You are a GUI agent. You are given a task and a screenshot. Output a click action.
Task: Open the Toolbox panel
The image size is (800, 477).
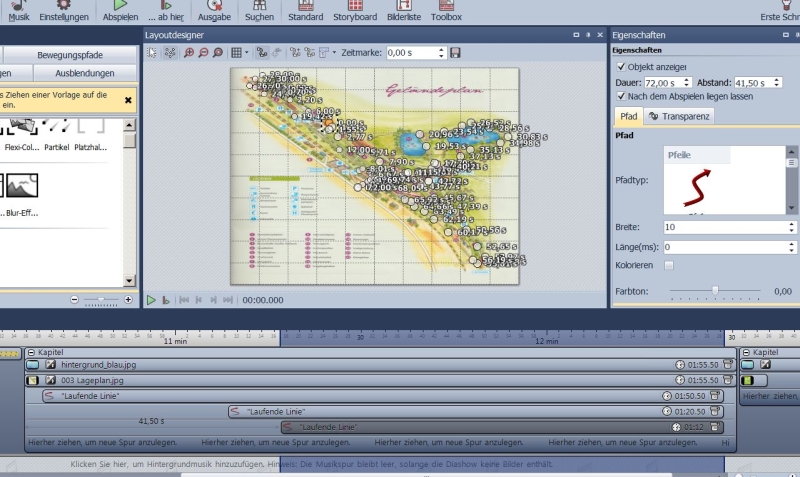pos(446,11)
